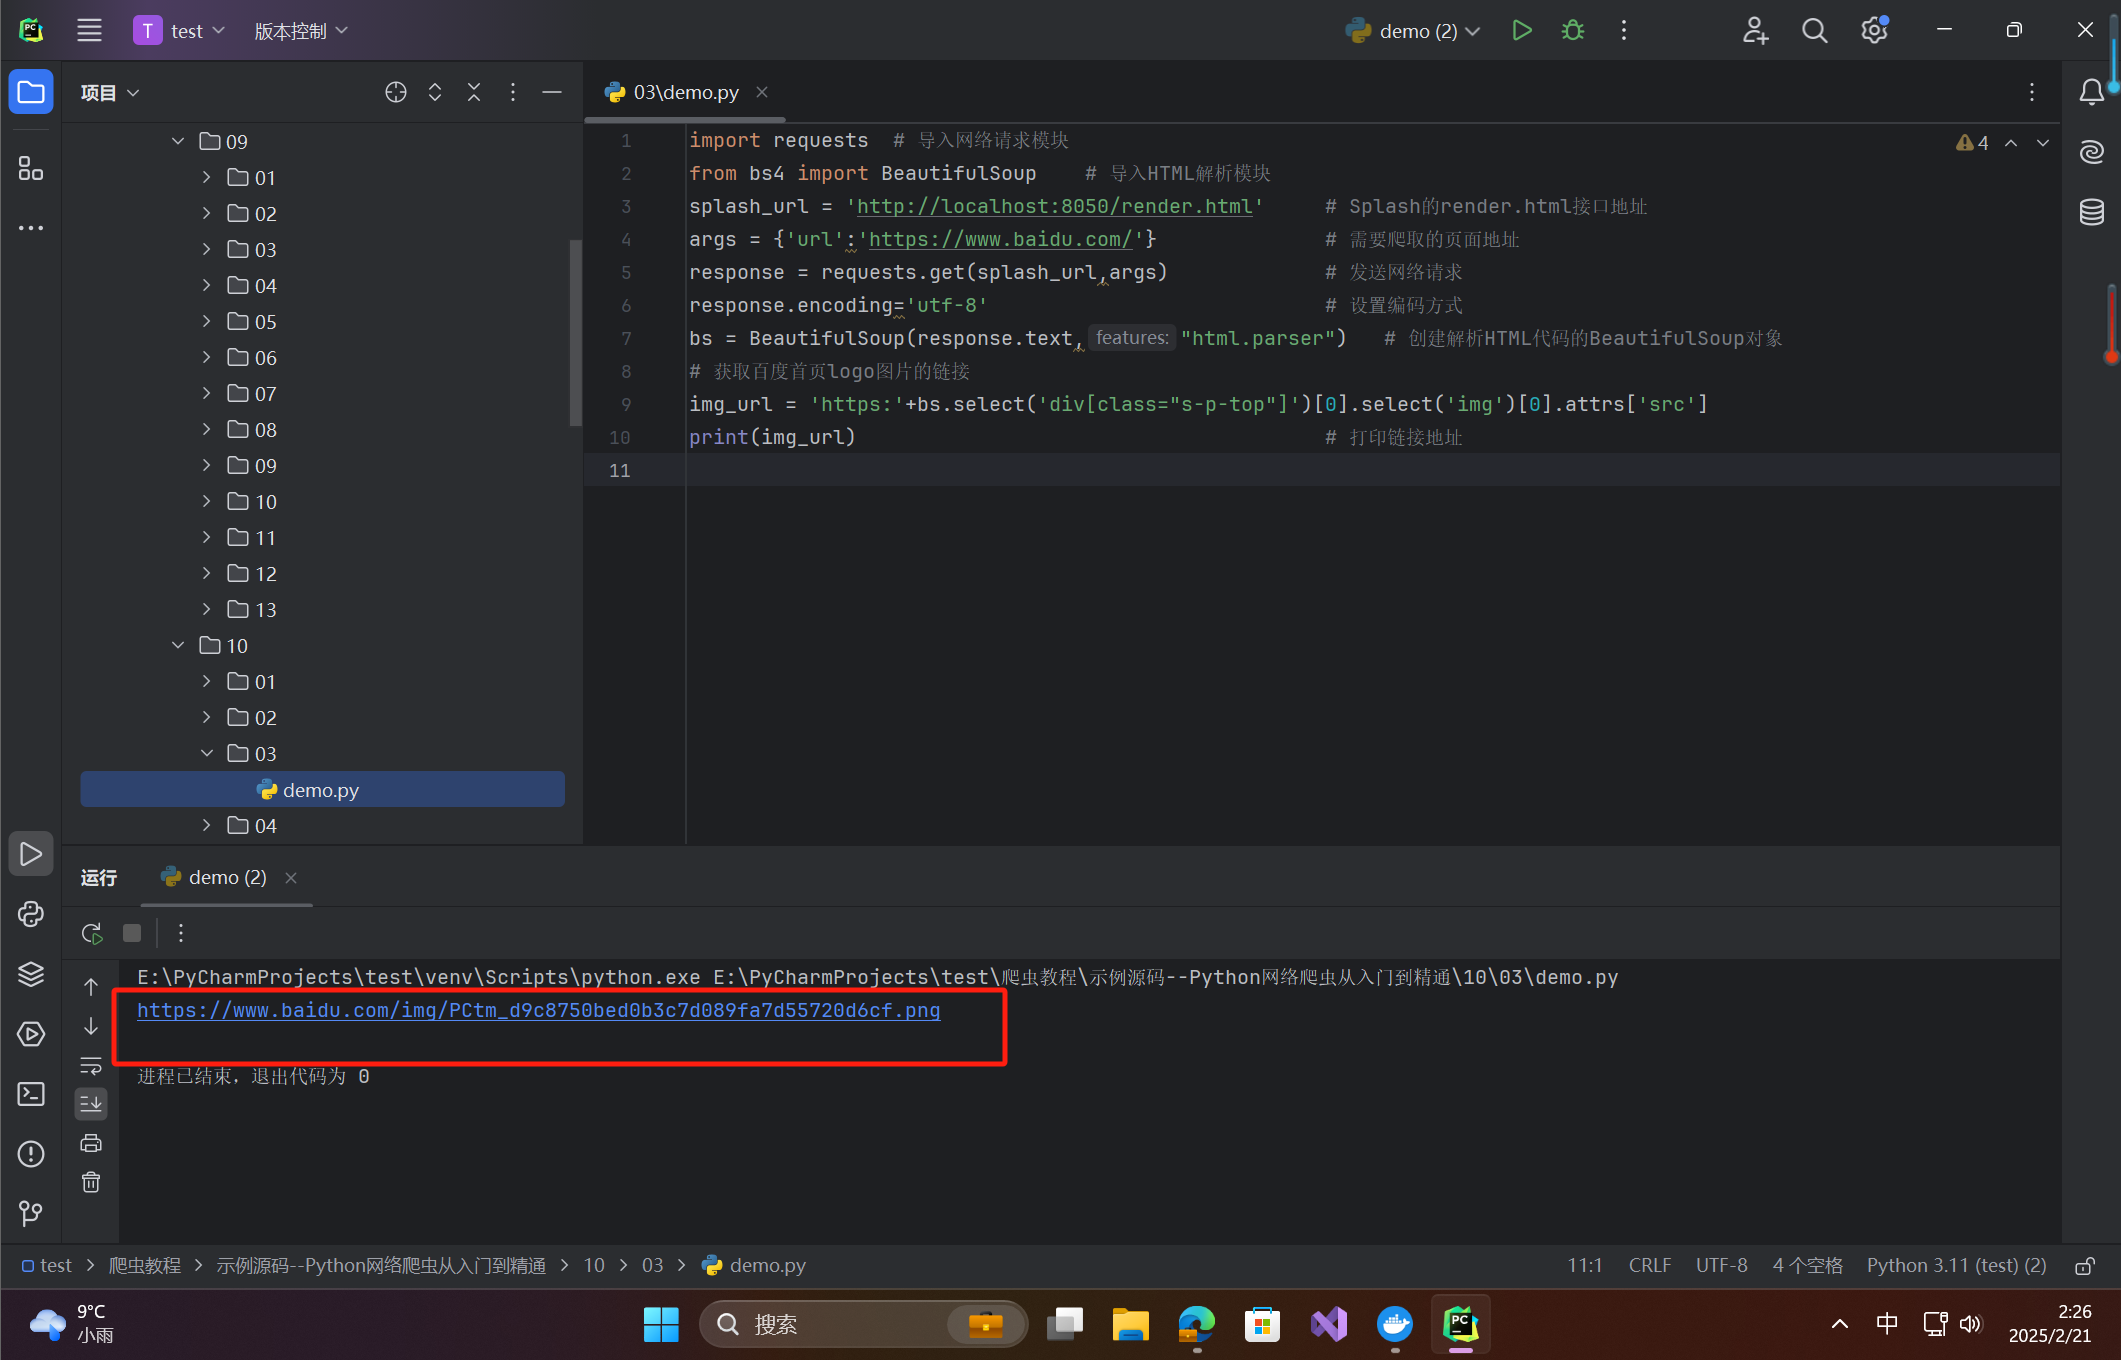2121x1360 pixels.
Task: Toggle soft-wrap in Run console
Action: pyautogui.click(x=91, y=1065)
